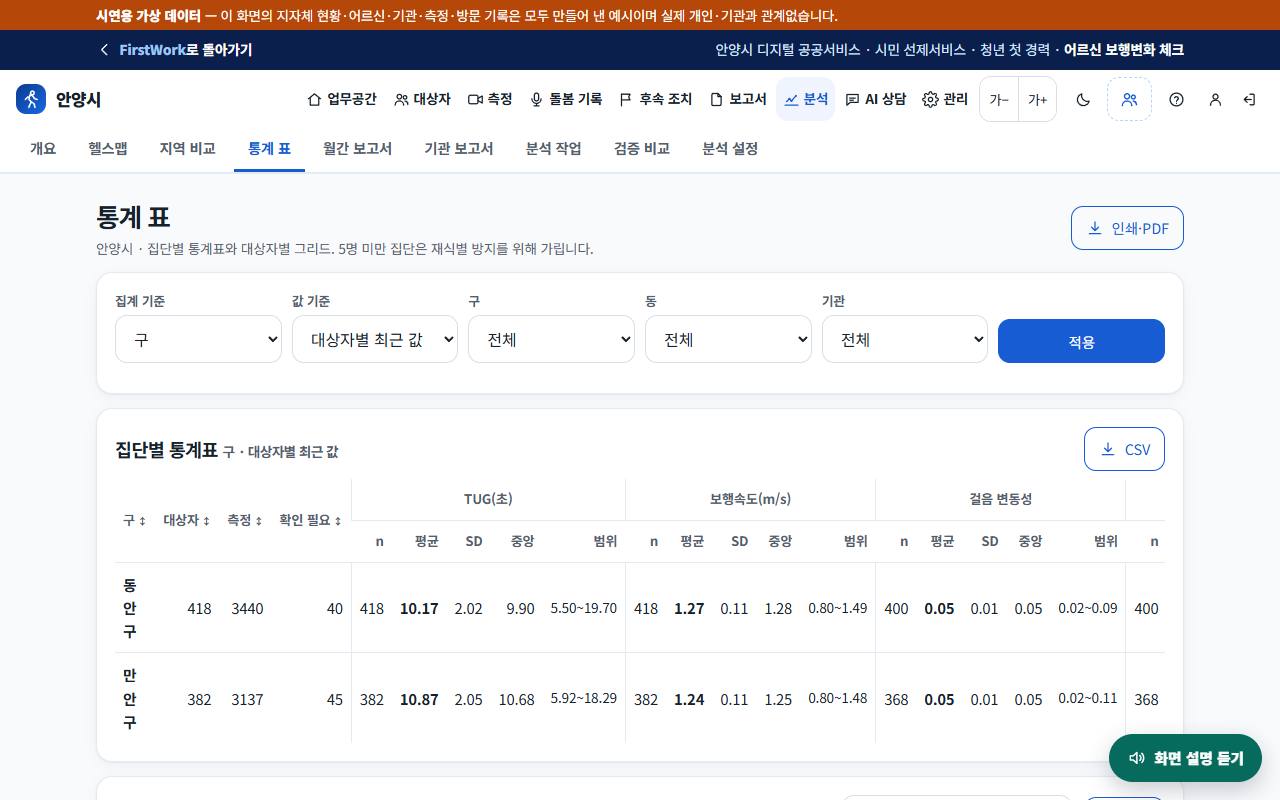The image size is (1280, 800).
Task: Select the 분석 chart menu item
Action: 806,99
